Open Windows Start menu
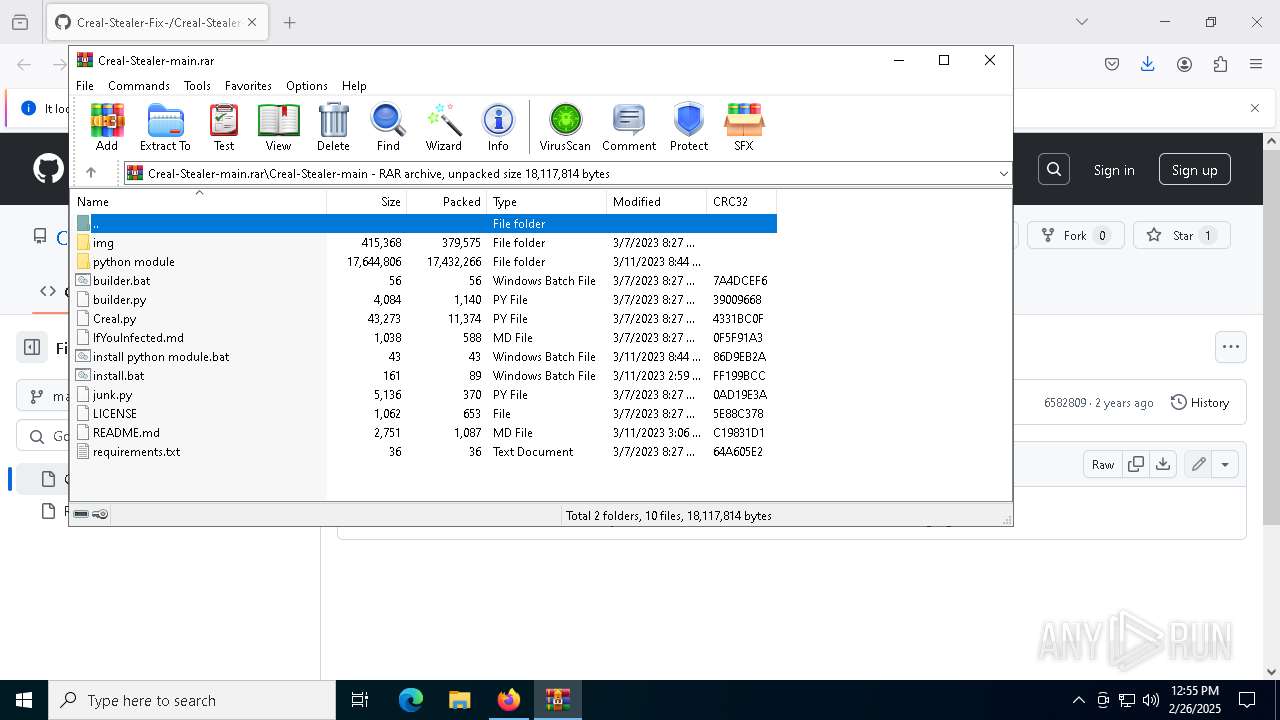Viewport: 1280px width, 720px height. tap(24, 700)
